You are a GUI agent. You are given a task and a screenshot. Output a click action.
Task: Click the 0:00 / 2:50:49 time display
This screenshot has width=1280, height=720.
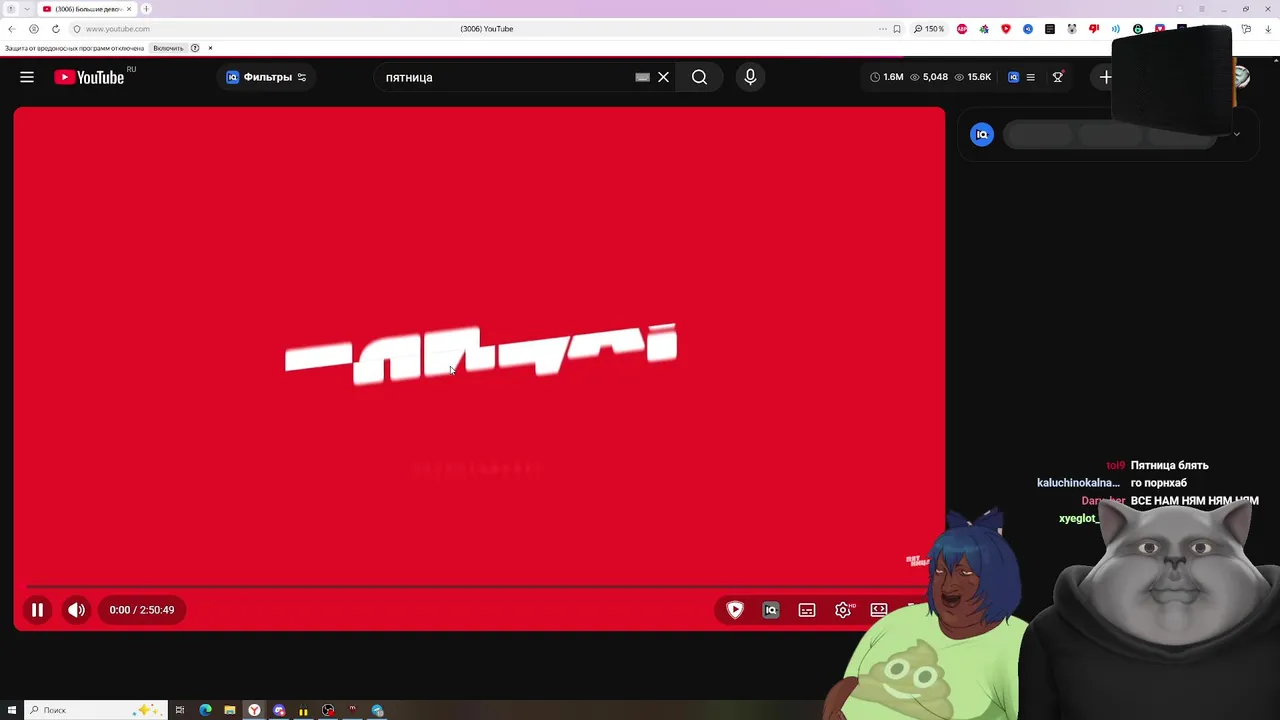point(142,610)
